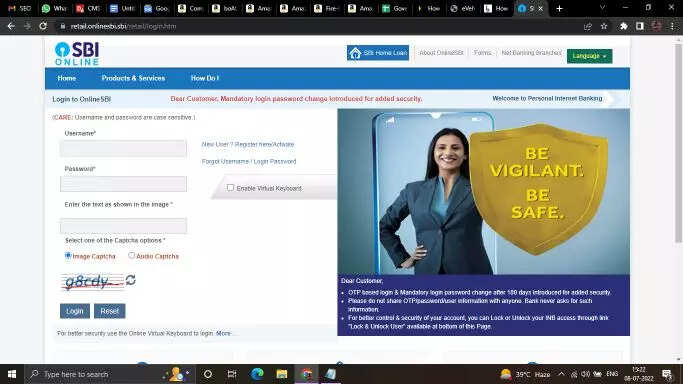The width and height of the screenshot is (683, 384).
Task: Switch to the WhatsApp tab
Action: click(x=54, y=8)
